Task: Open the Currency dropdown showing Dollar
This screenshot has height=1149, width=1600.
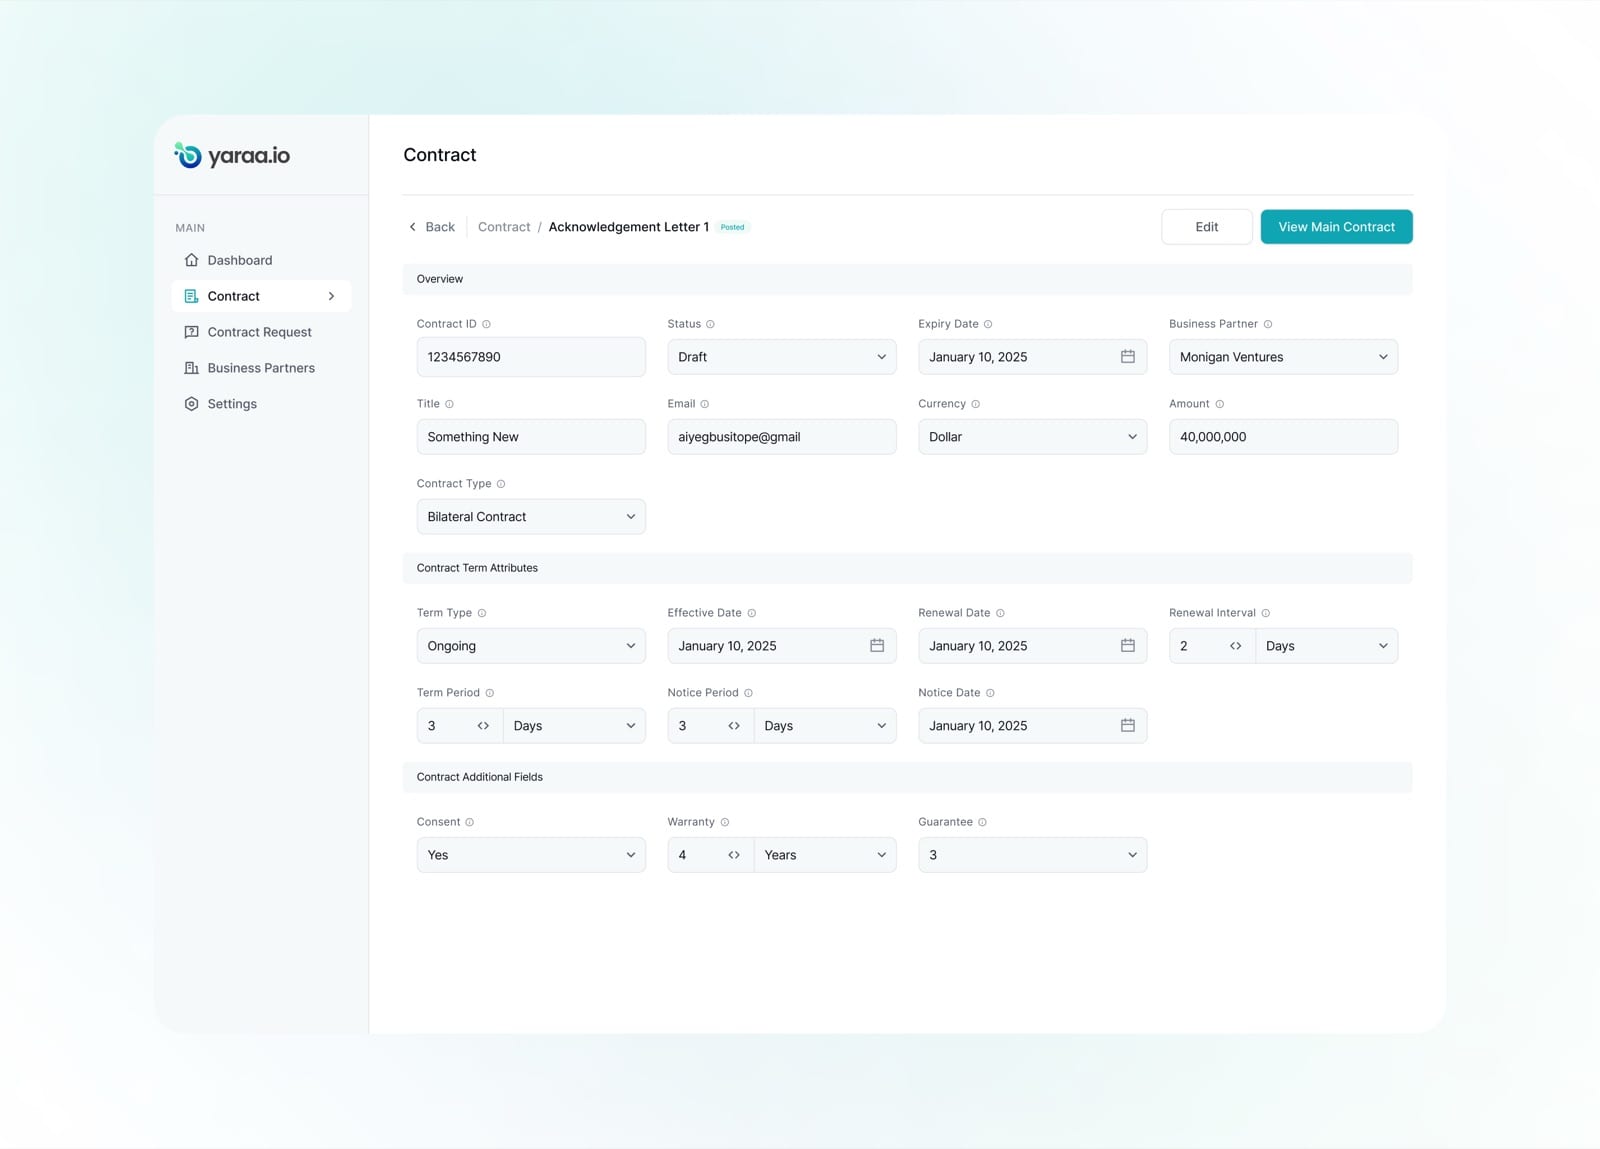Action: pos(1032,437)
